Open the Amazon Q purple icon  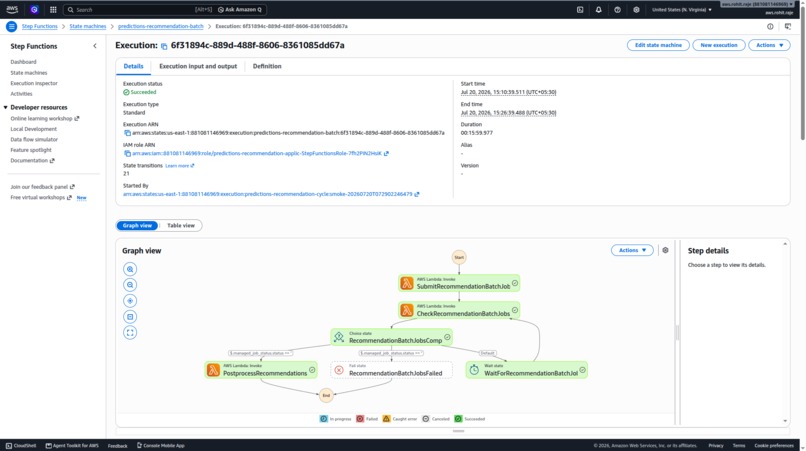(x=34, y=9)
